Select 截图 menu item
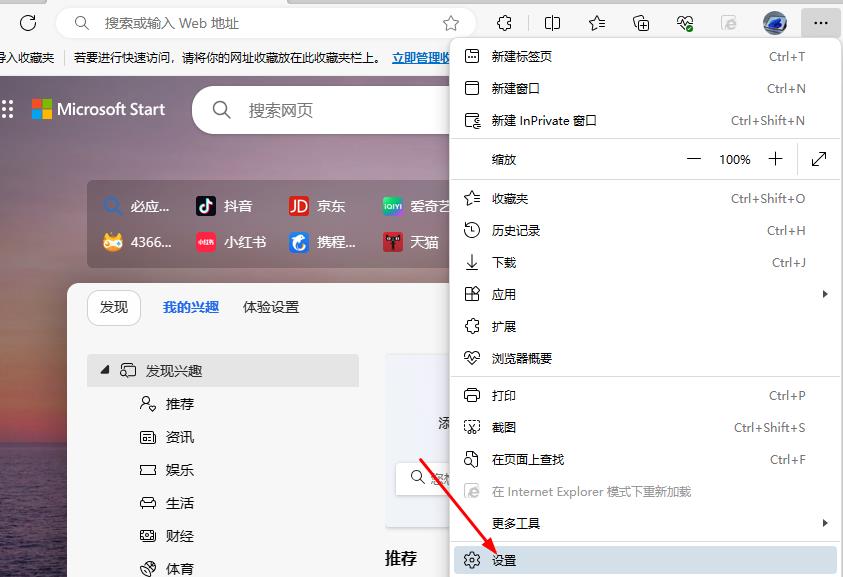This screenshot has width=843, height=577. 645,428
